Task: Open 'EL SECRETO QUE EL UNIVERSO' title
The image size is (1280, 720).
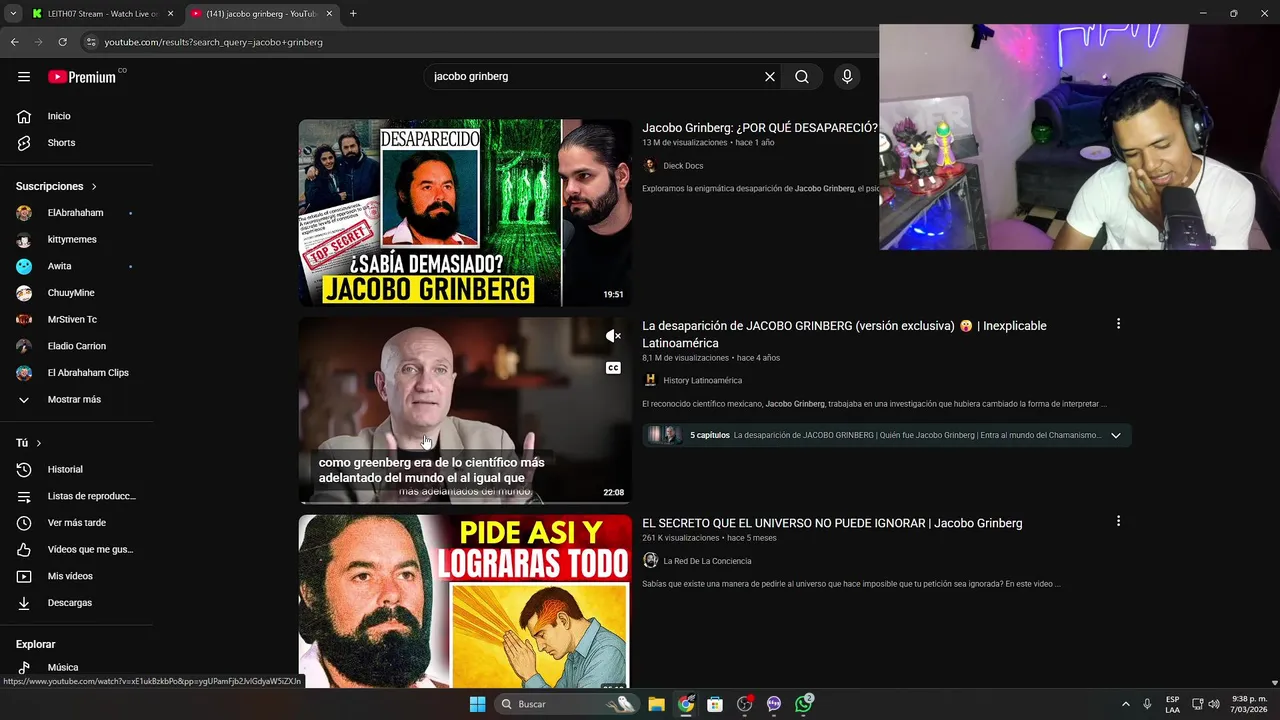Action: tap(832, 523)
